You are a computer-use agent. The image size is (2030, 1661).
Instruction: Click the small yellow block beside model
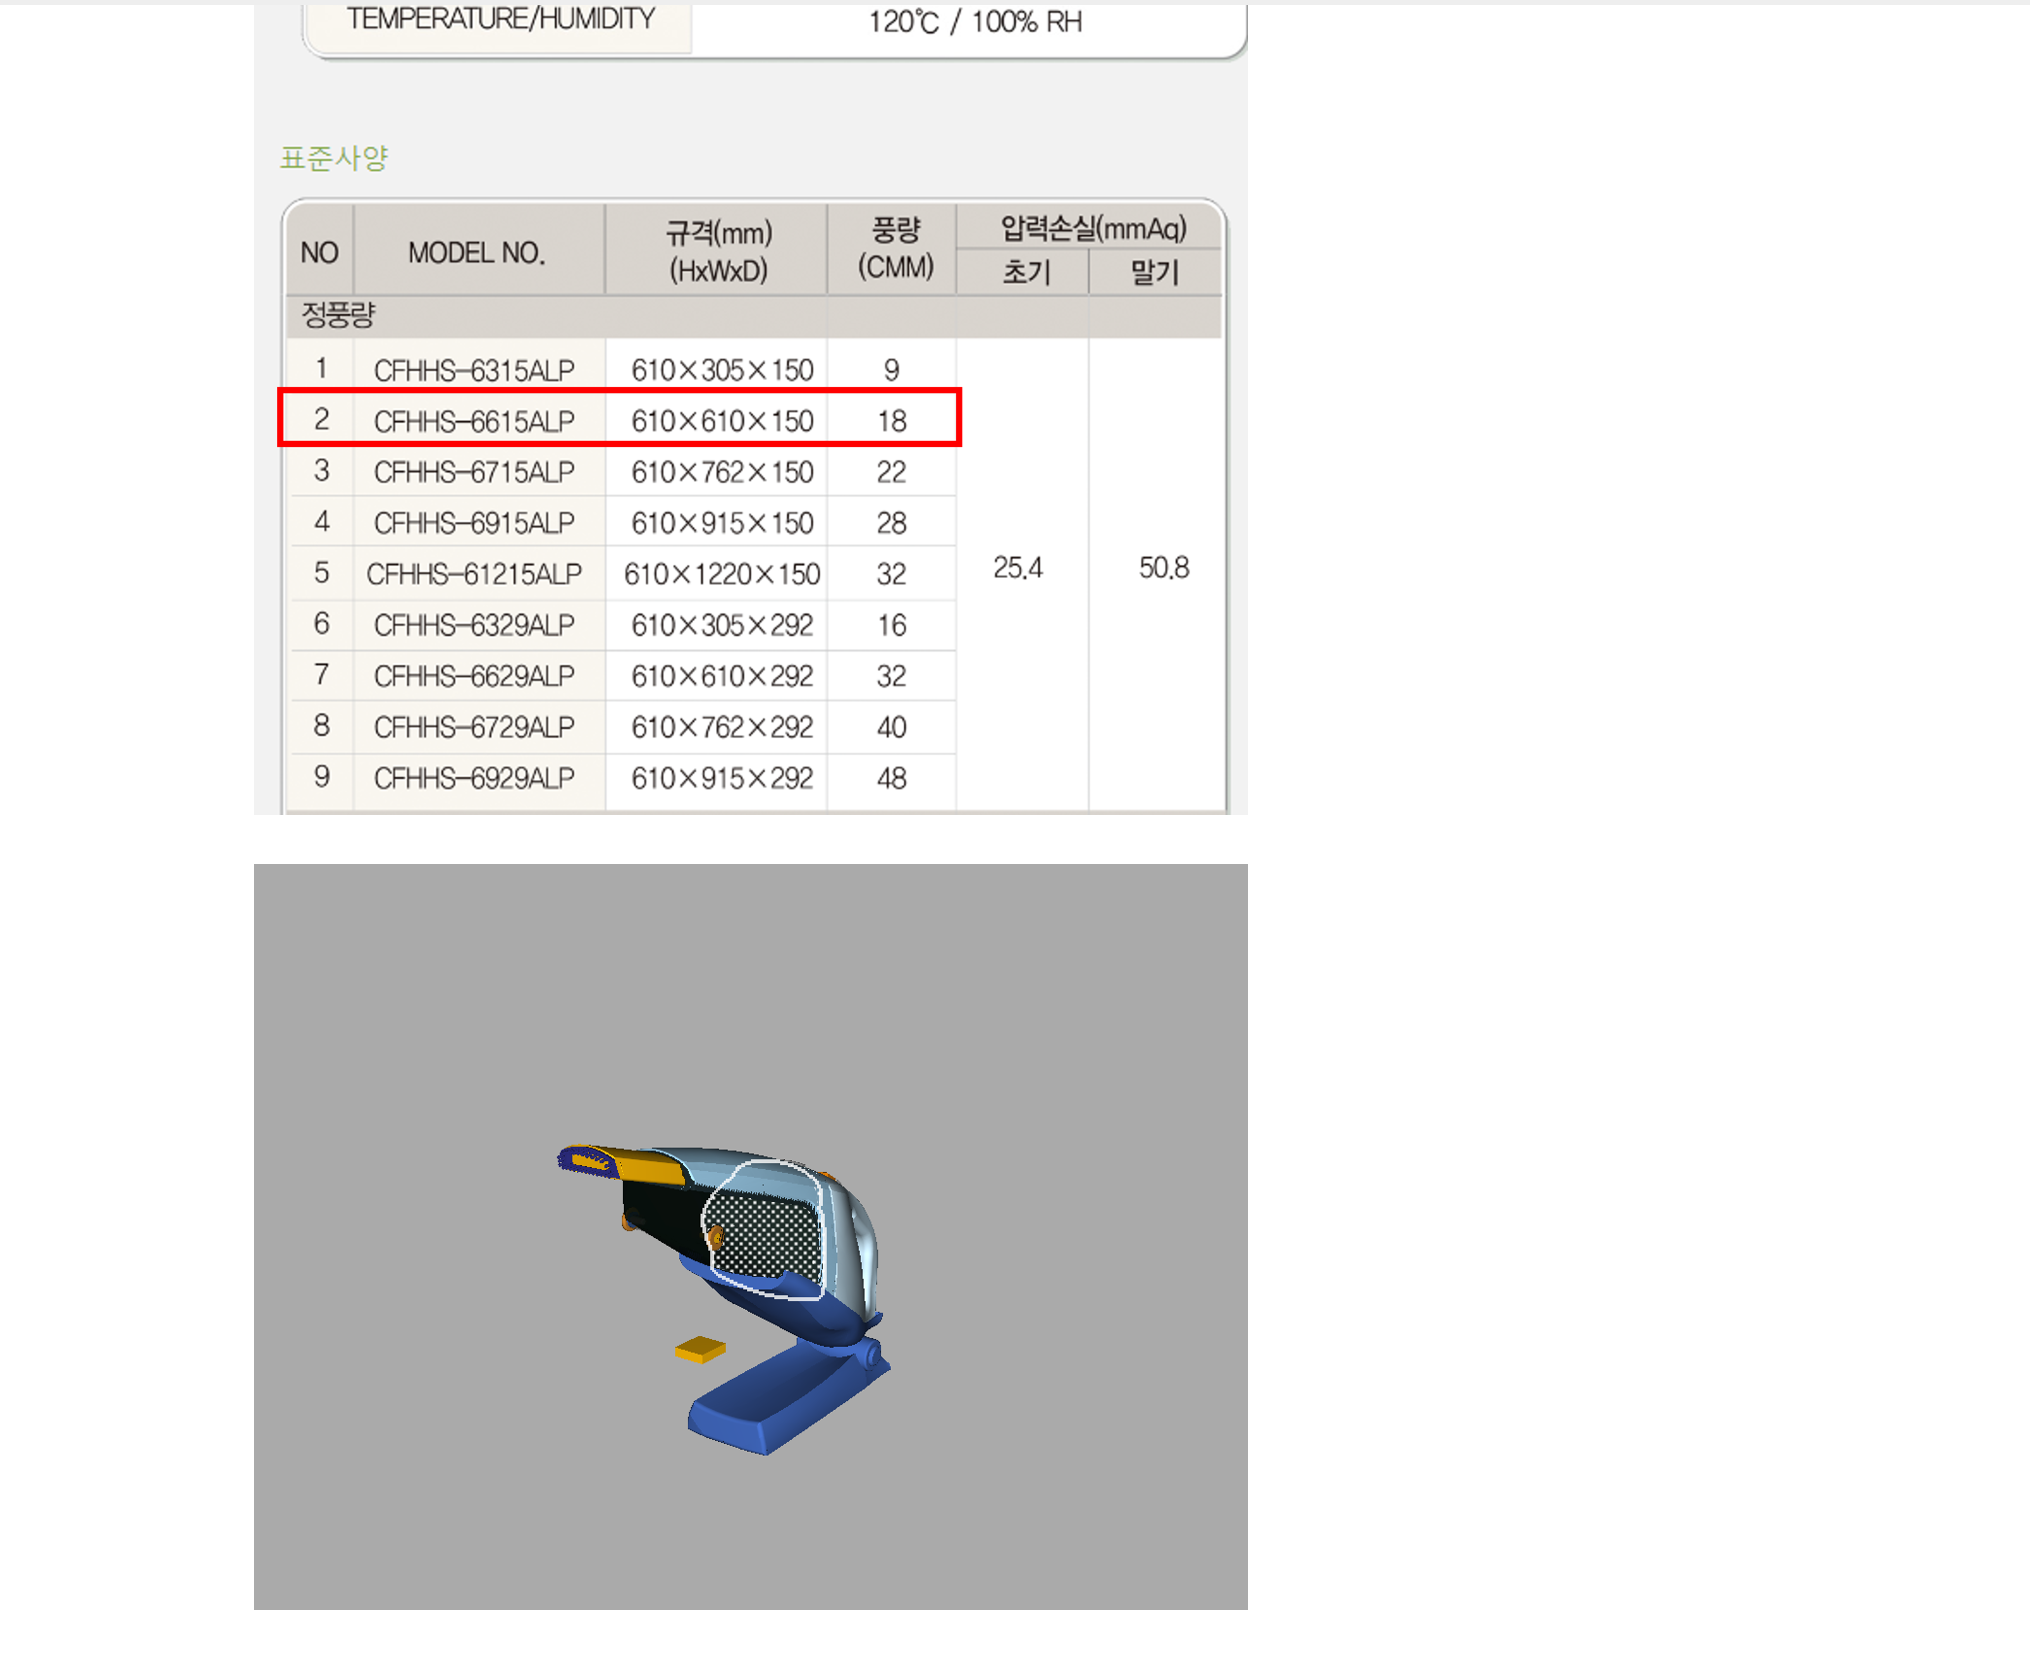pos(700,1349)
